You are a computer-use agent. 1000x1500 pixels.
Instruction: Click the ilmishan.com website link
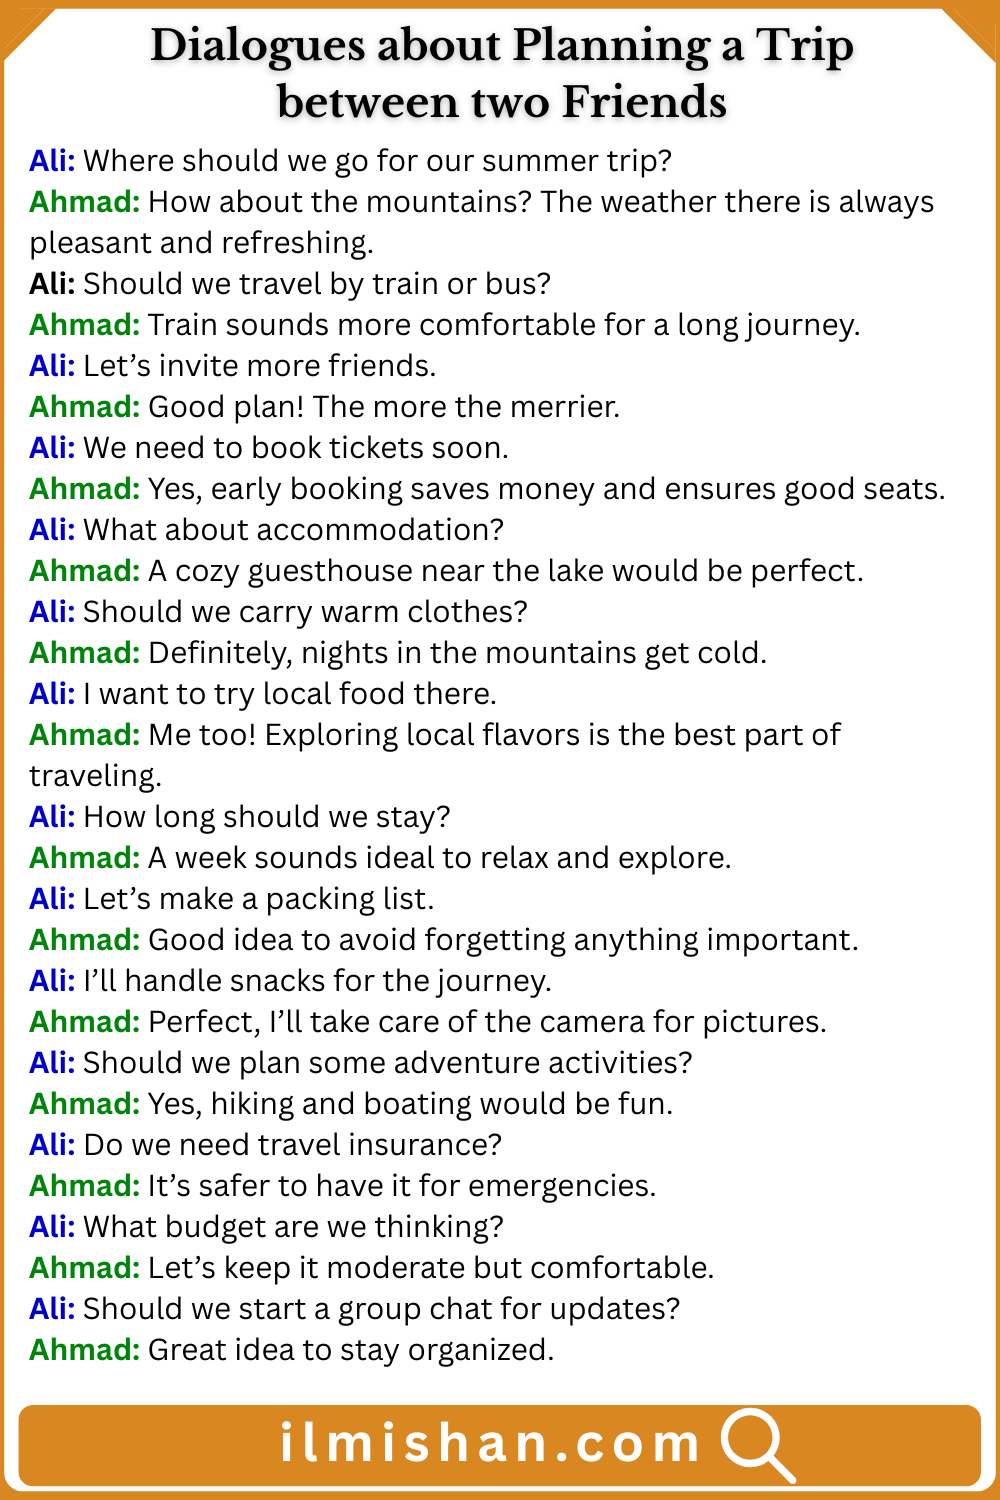(x=490, y=1444)
